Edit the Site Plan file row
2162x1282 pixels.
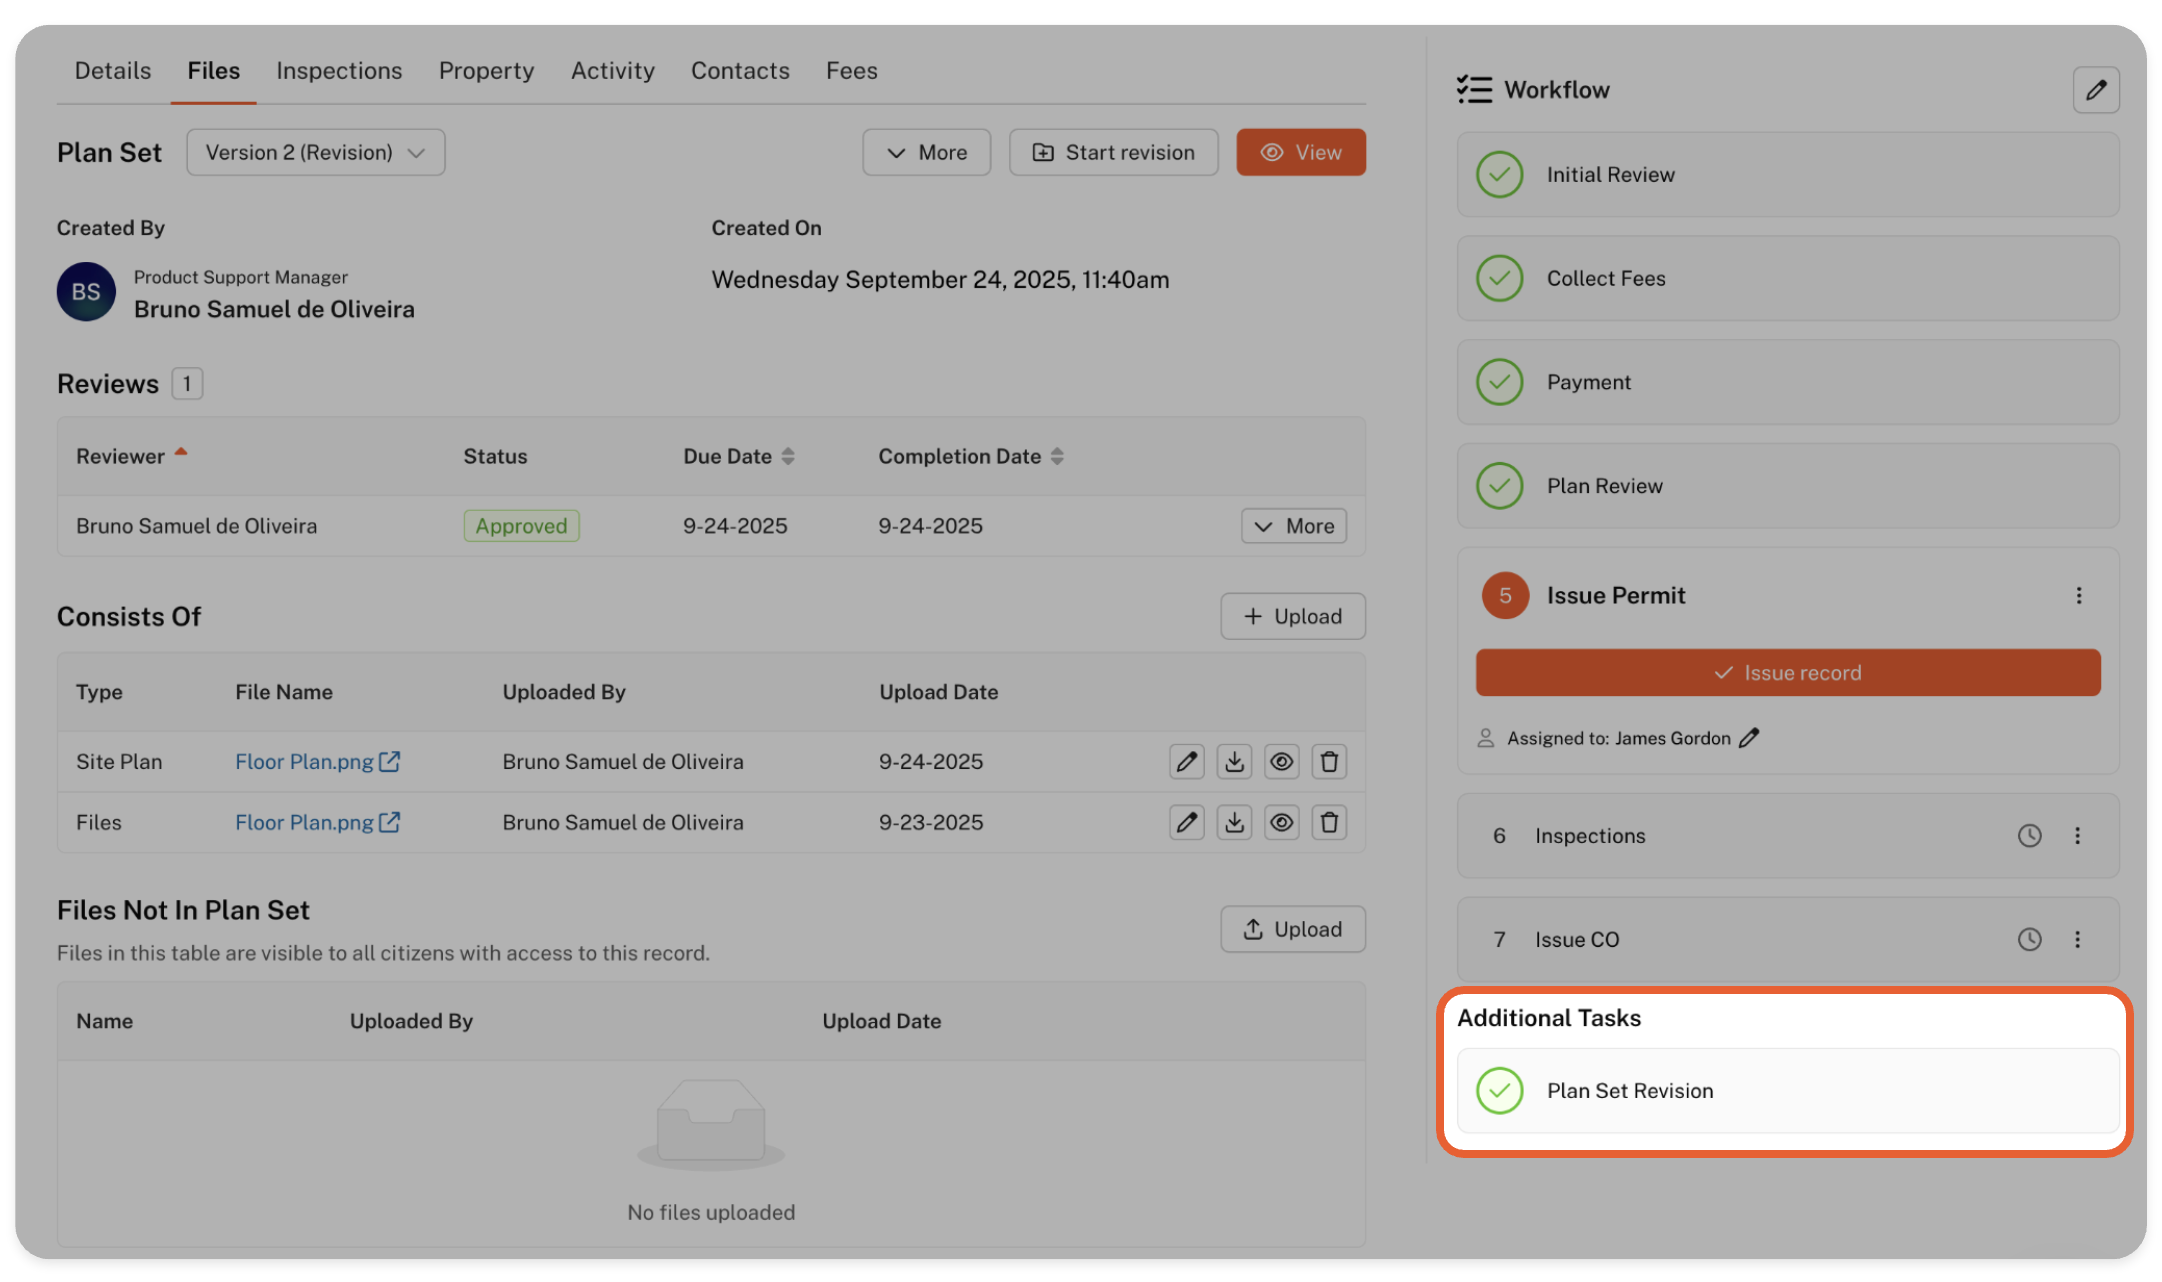[1186, 762]
